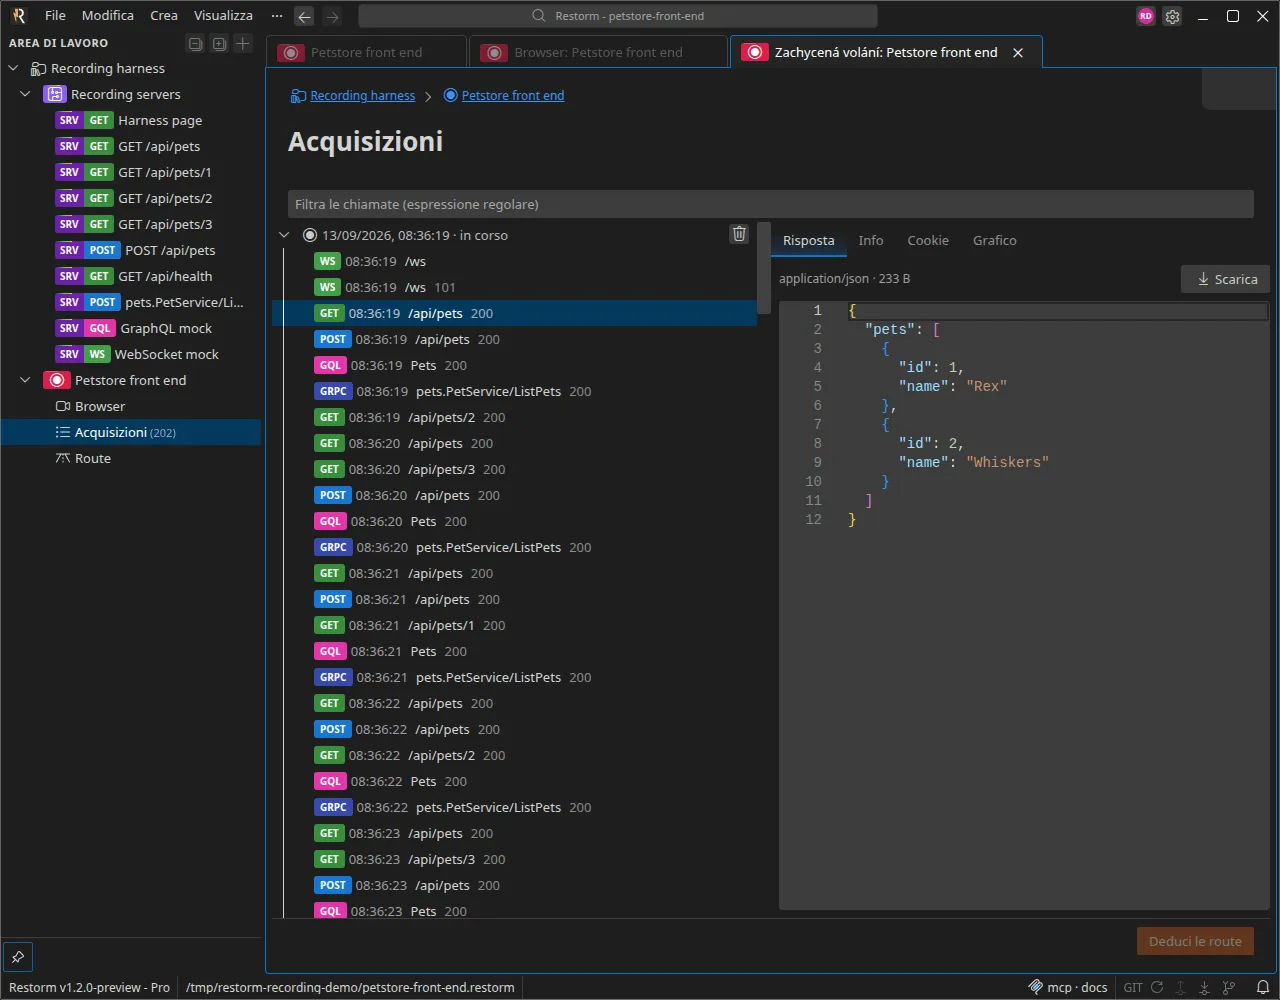Click the git push up-arrow icon
The height and width of the screenshot is (1000, 1280).
(1181, 987)
